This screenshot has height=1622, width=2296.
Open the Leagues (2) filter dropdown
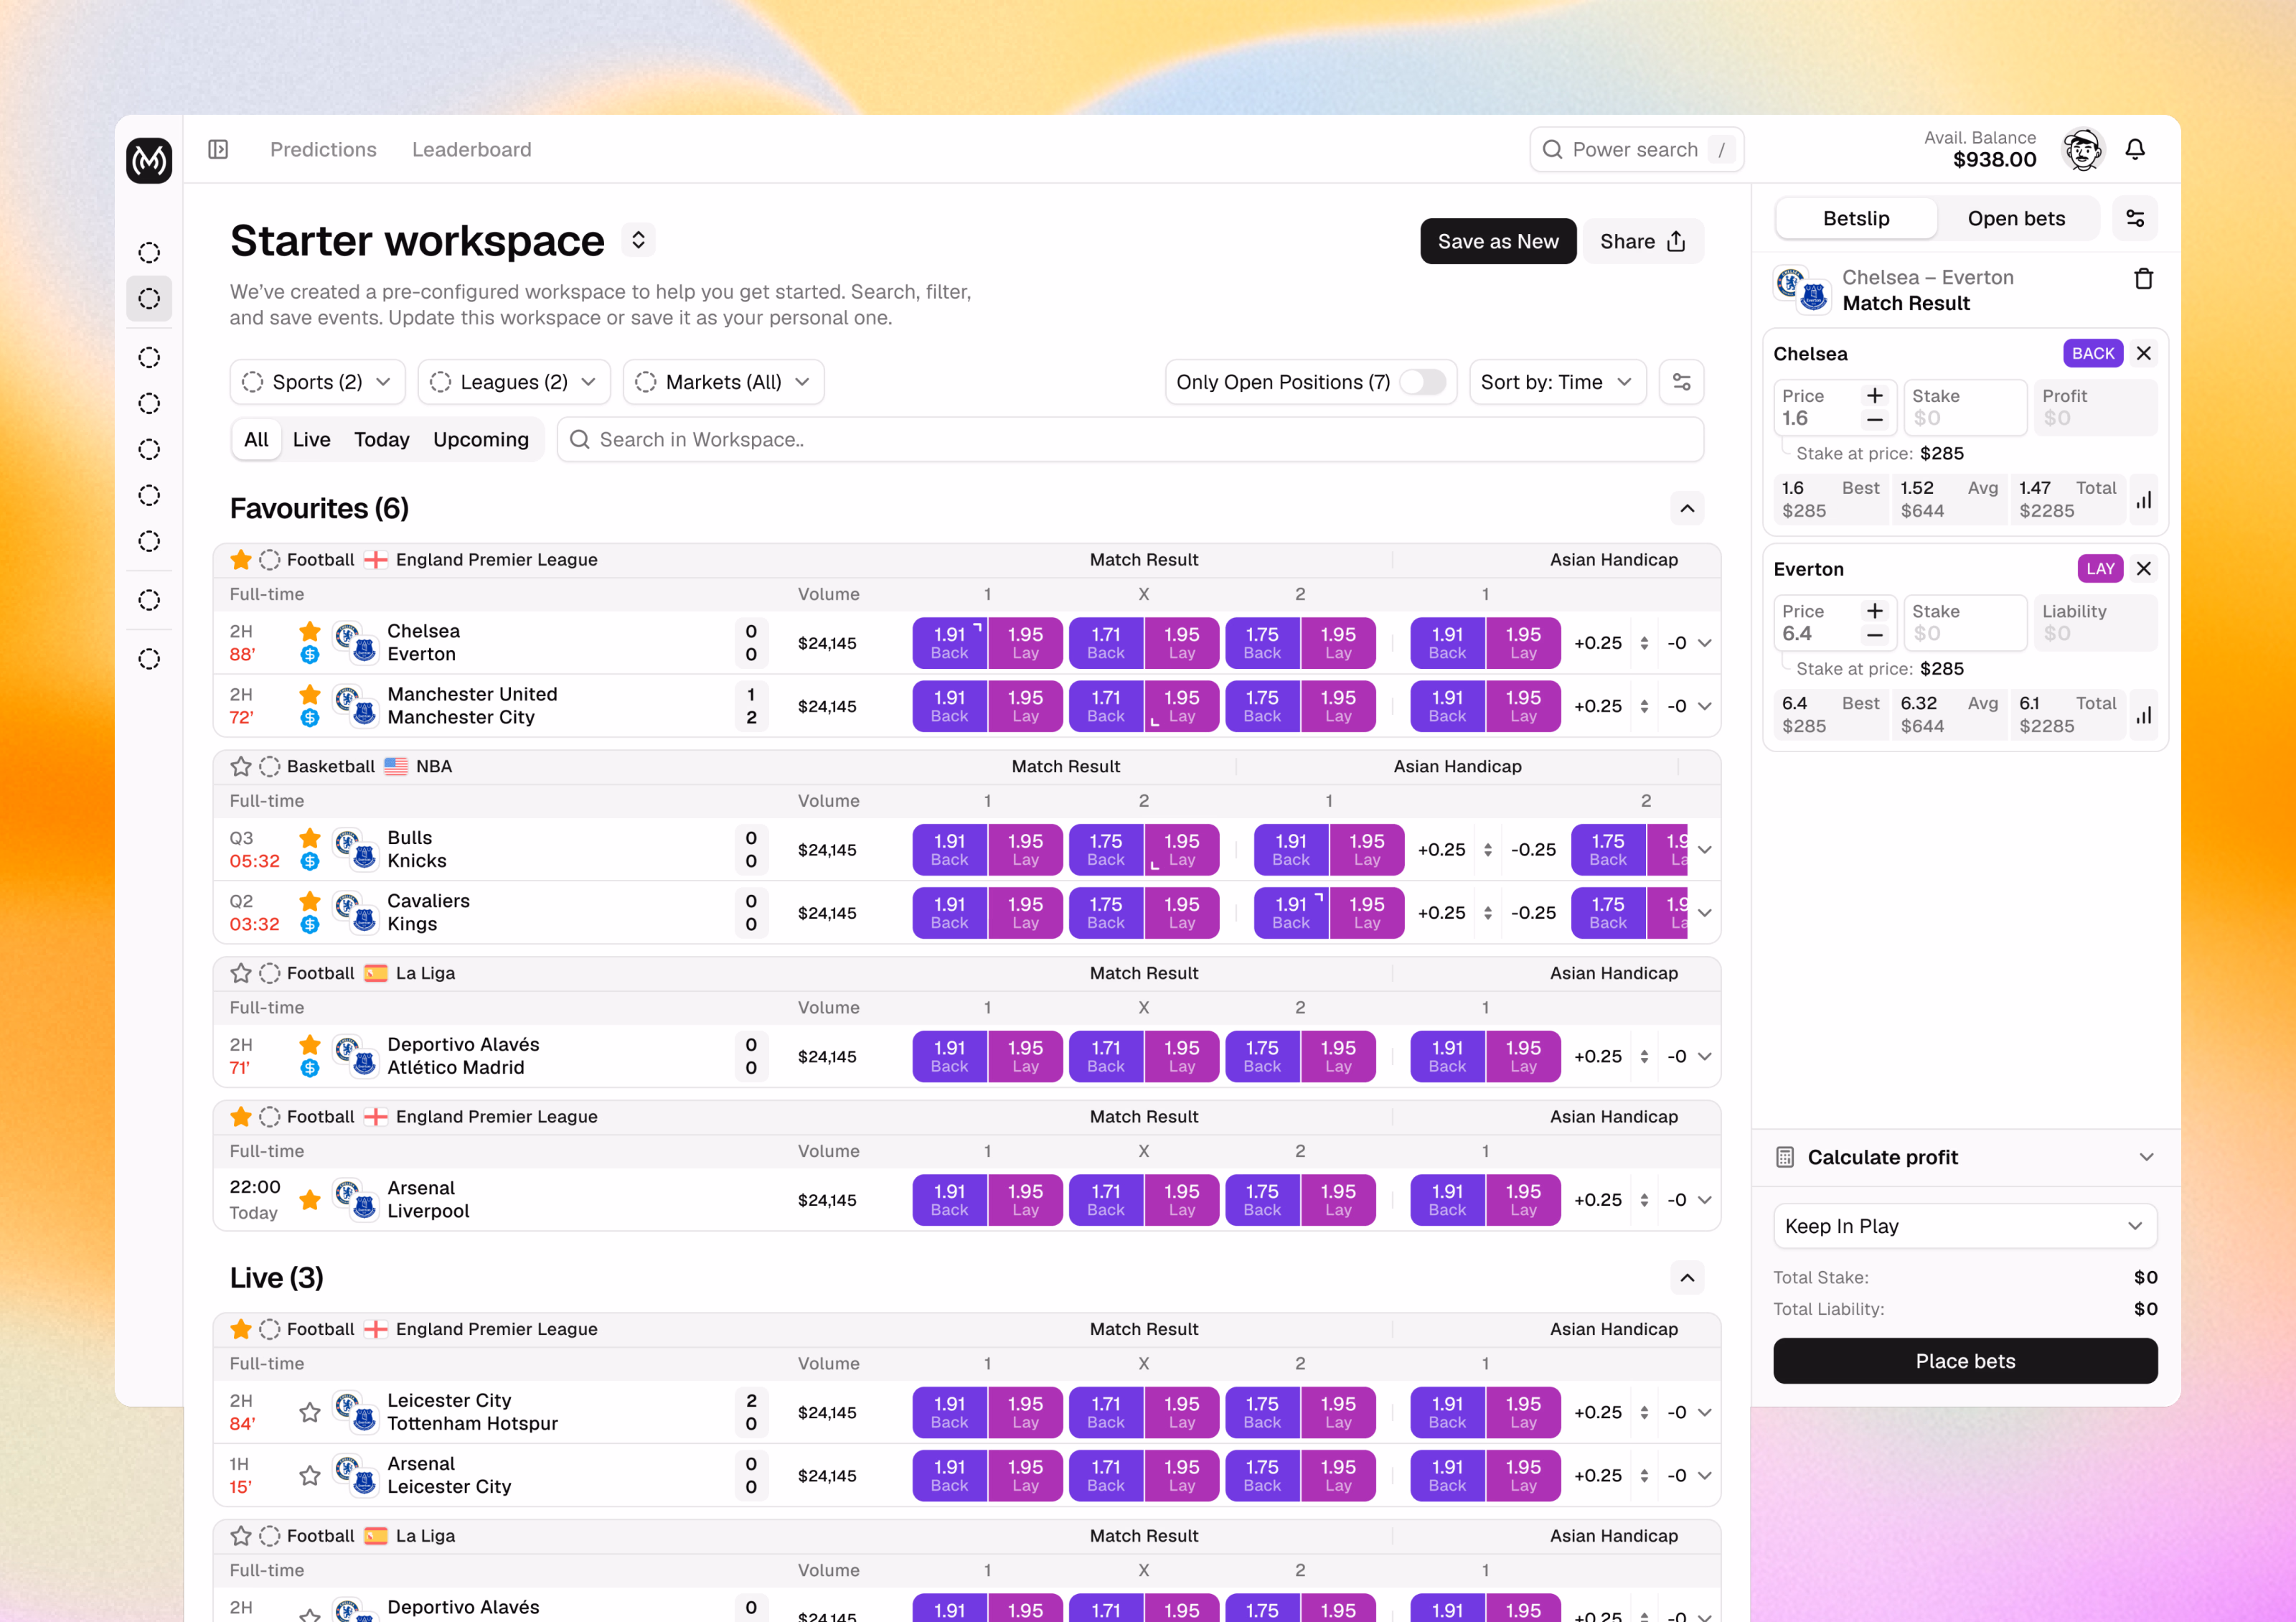(514, 382)
